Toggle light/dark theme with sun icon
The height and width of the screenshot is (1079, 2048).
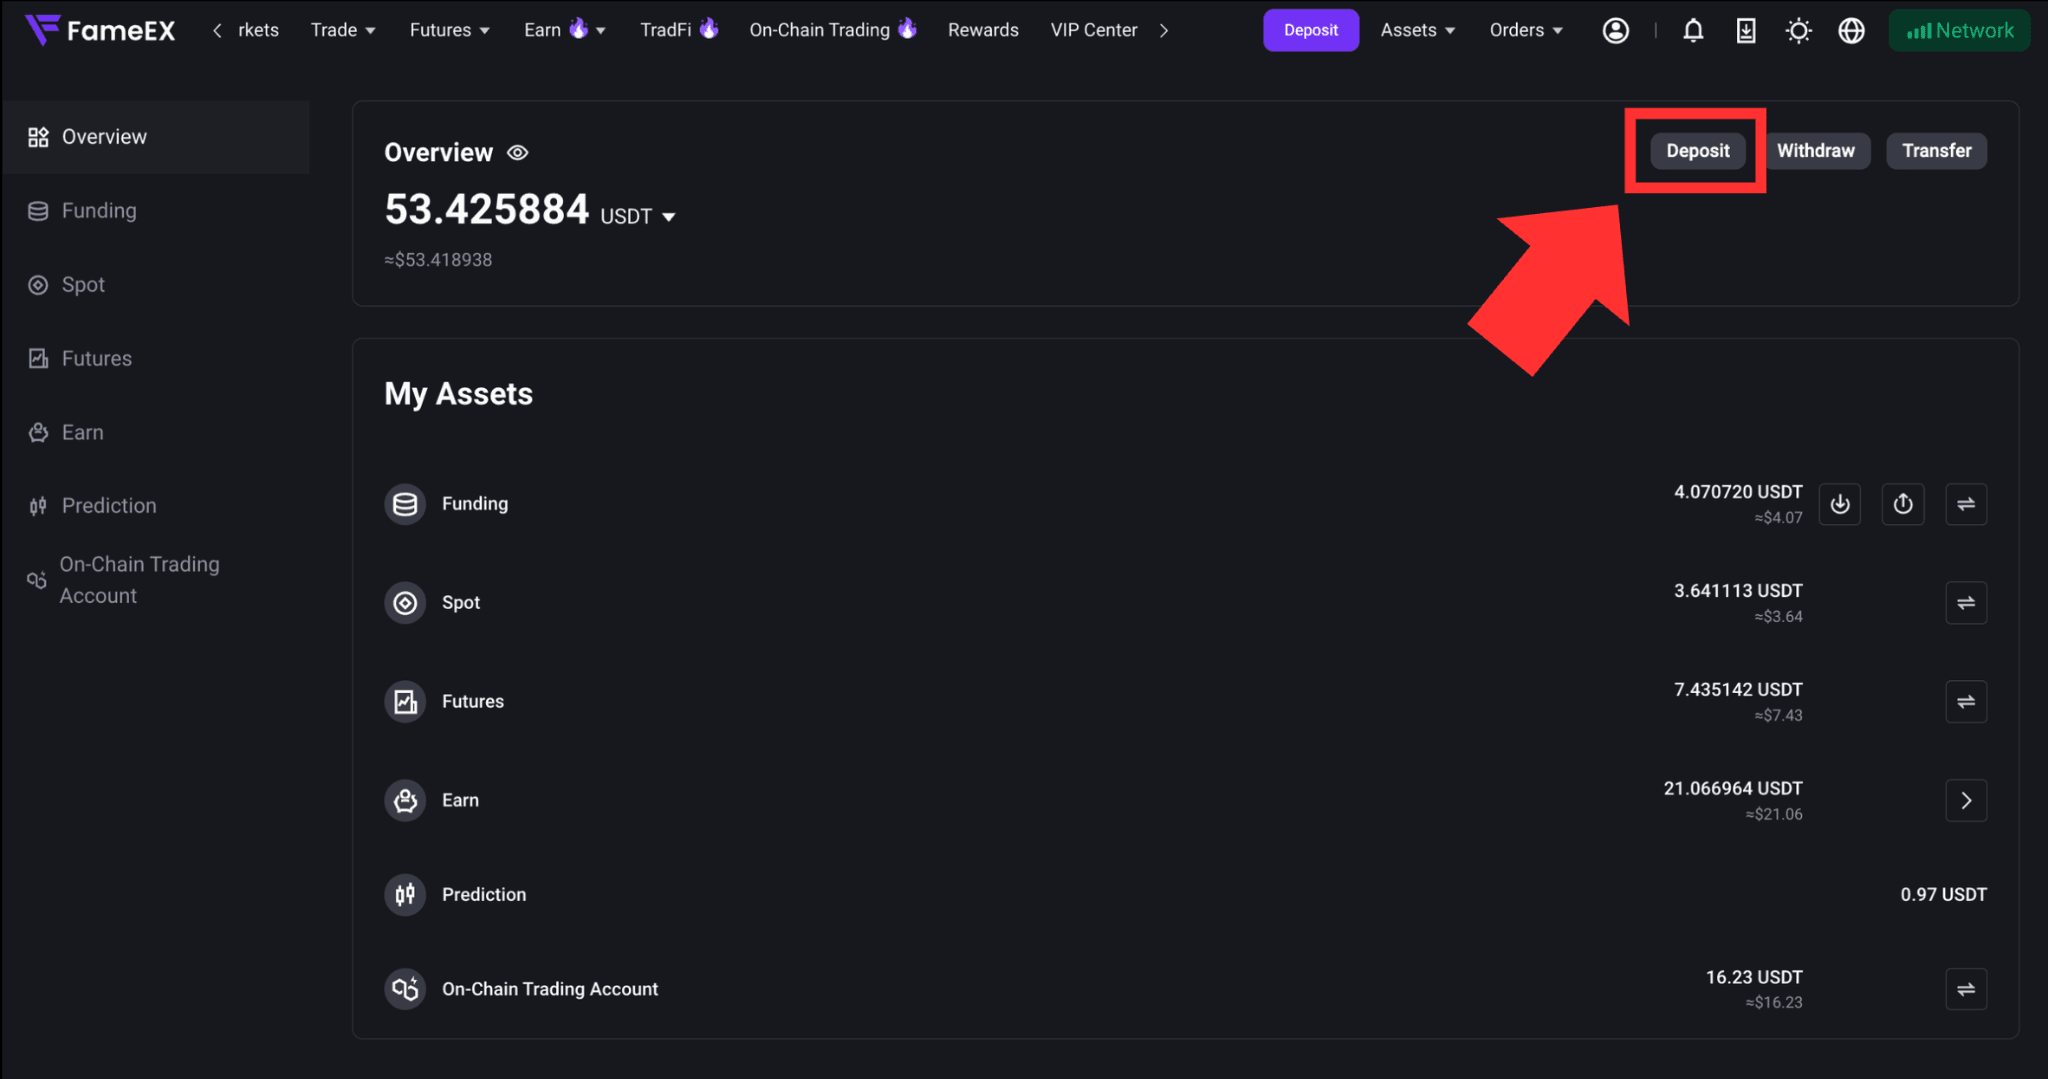click(x=1798, y=31)
